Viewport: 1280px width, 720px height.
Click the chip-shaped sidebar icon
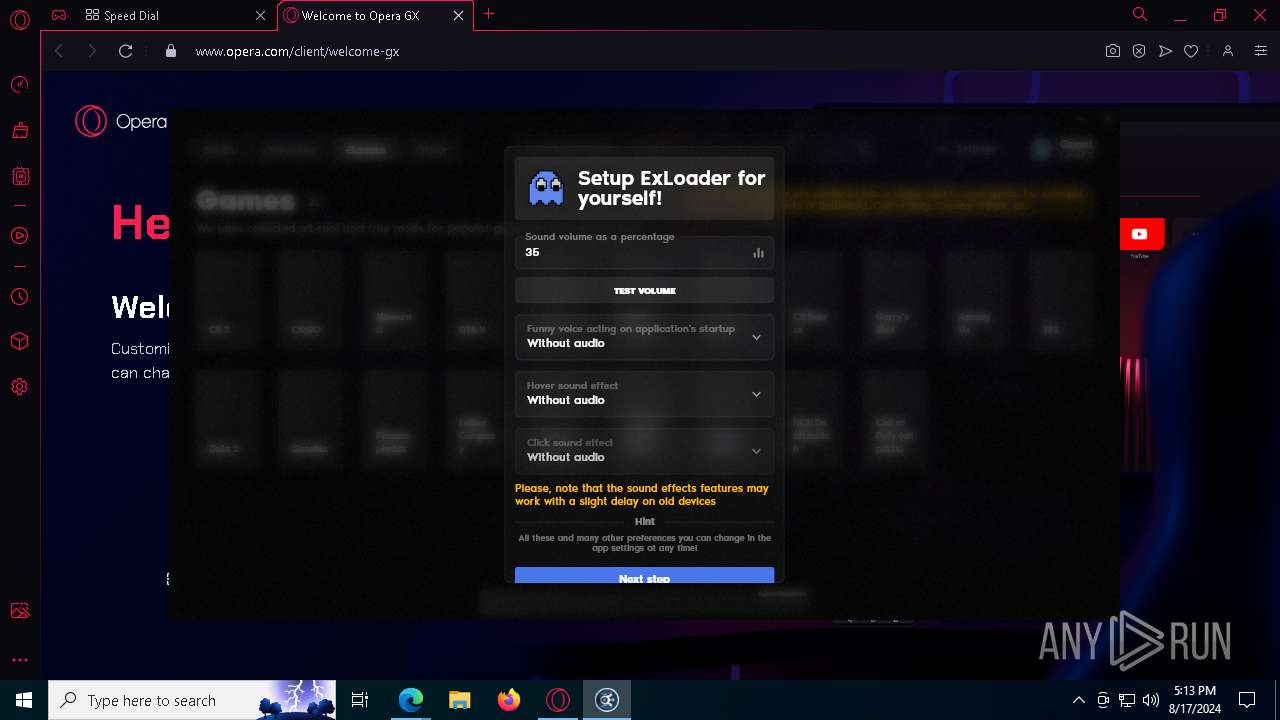click(19, 176)
